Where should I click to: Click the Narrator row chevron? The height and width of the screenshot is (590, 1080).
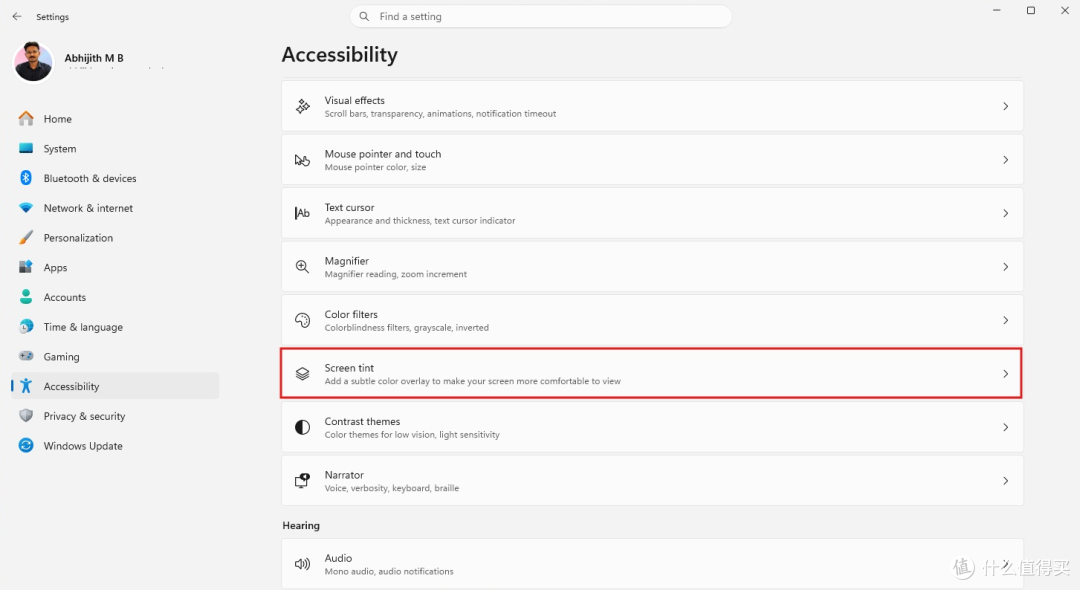coord(1006,481)
